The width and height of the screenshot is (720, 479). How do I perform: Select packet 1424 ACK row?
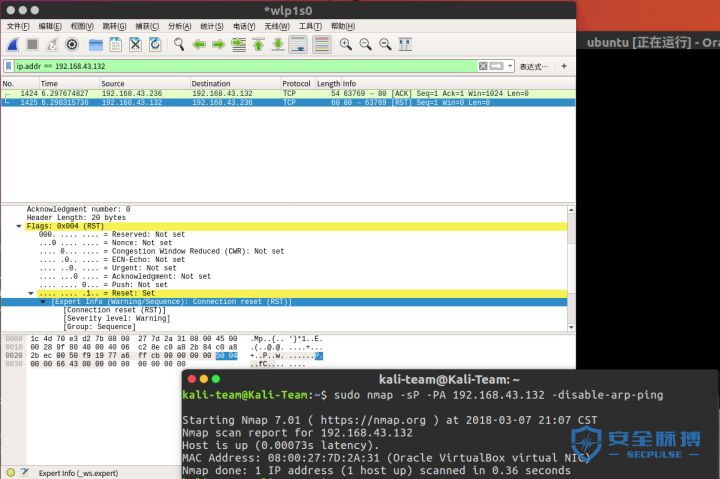click(x=288, y=93)
